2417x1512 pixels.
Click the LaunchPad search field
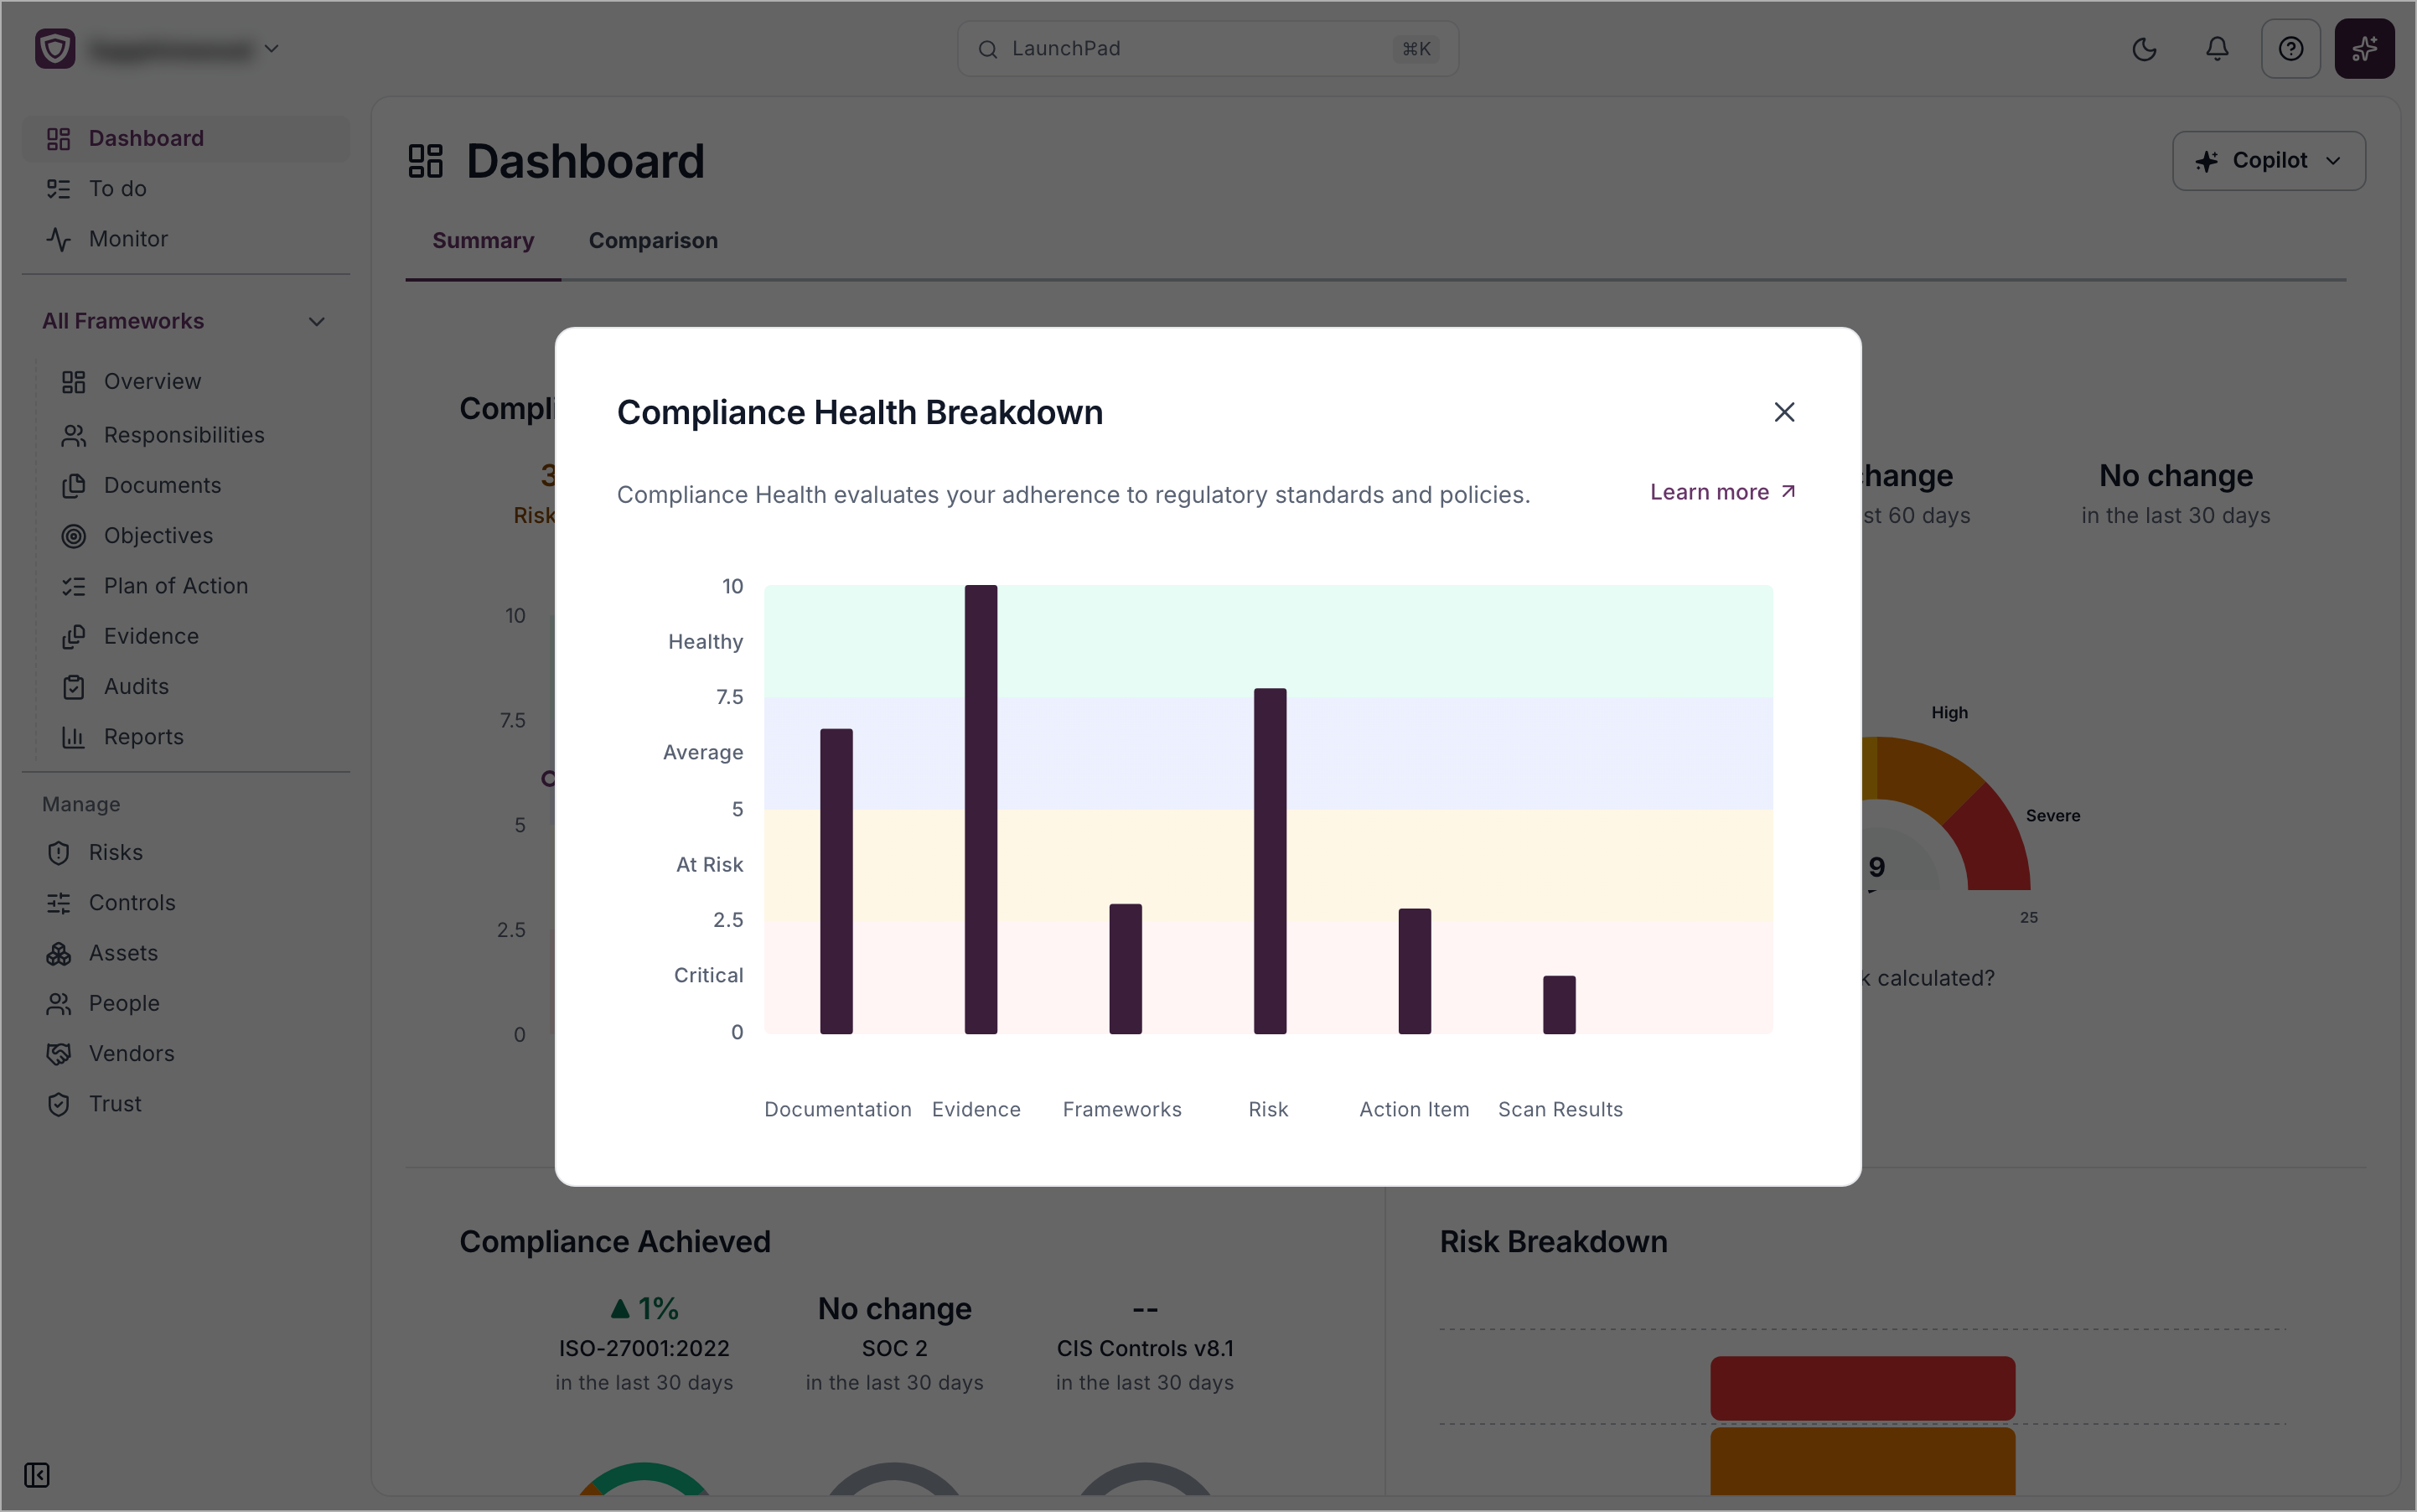coord(1207,49)
